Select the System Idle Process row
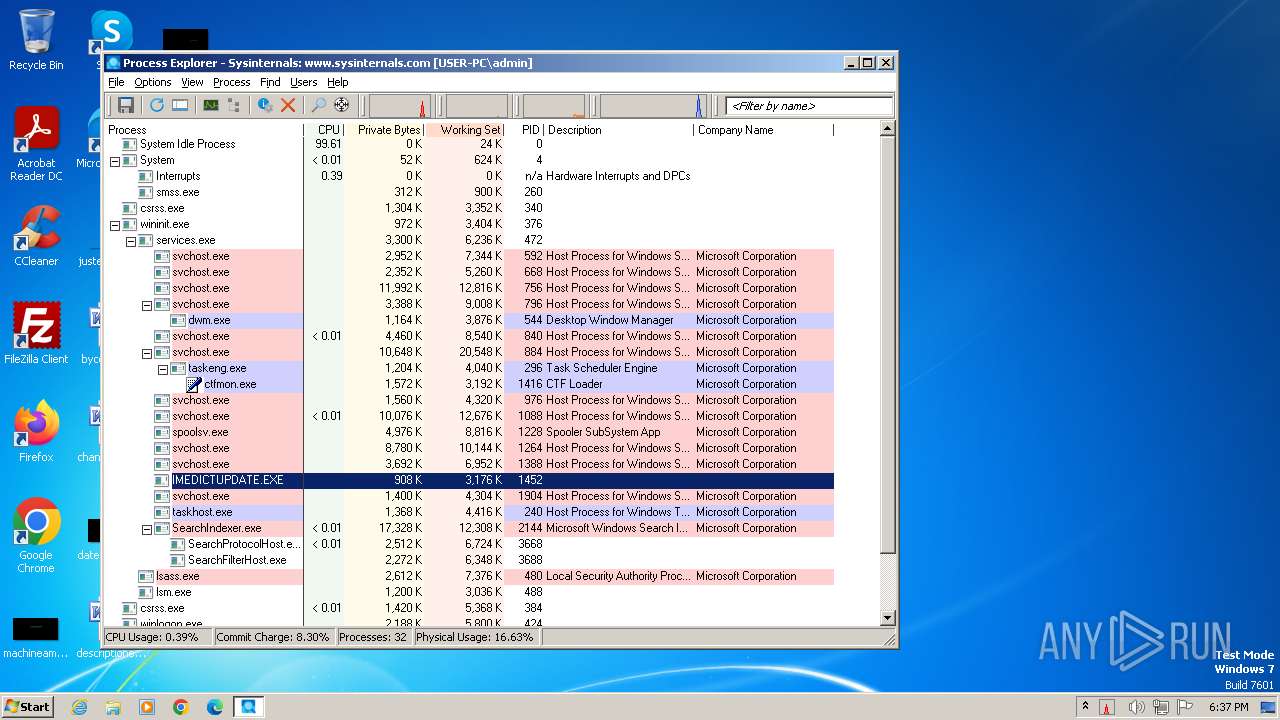Viewport: 1280px width, 720px height. pyautogui.click(x=469, y=144)
